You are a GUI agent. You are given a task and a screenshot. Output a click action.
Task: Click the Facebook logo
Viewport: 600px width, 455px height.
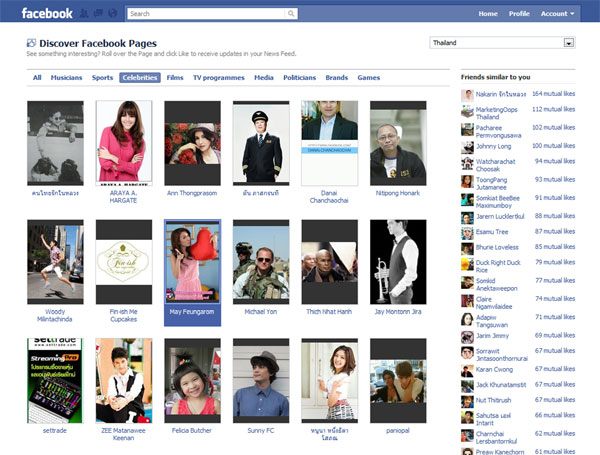pos(47,13)
